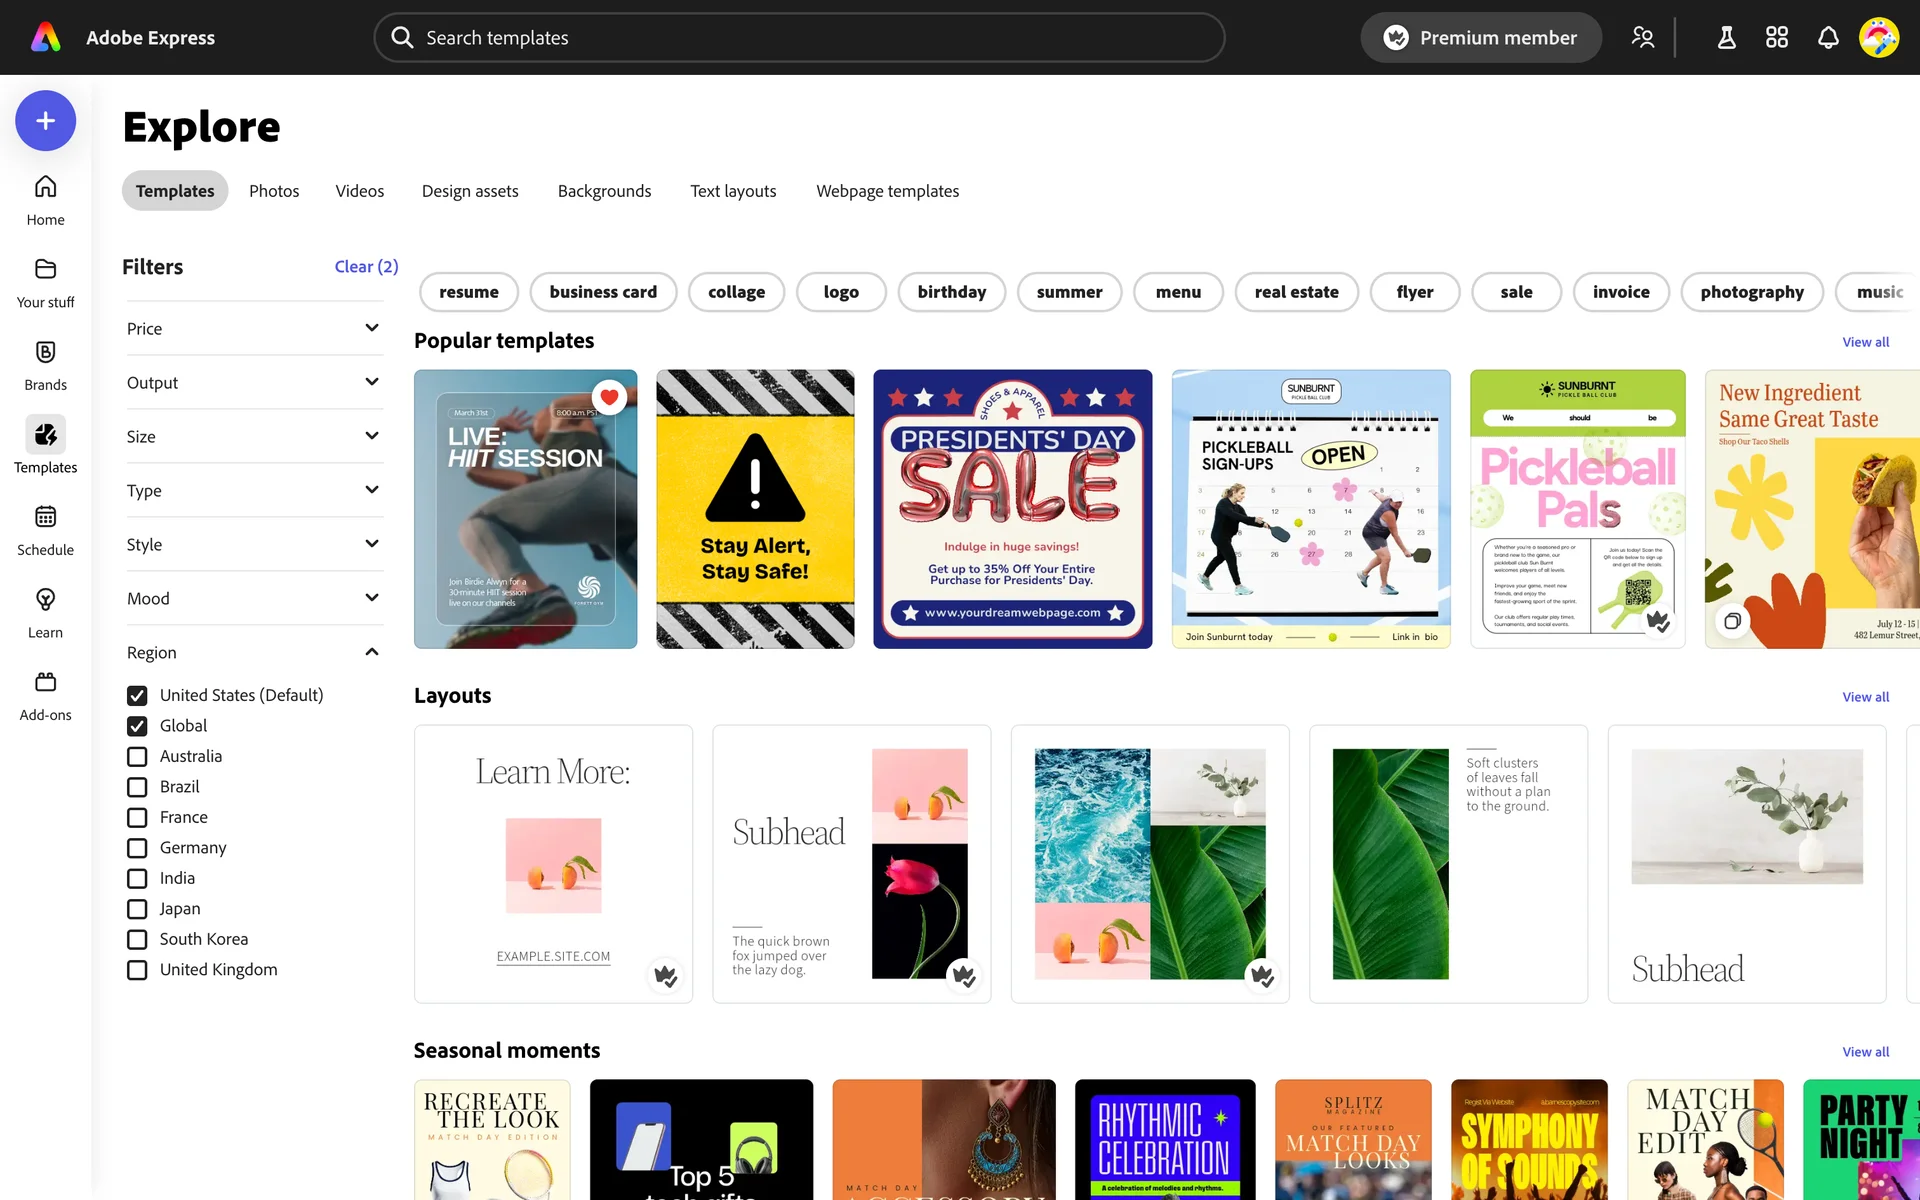This screenshot has width=1920, height=1200.
Task: Open the Schedule calendar icon
Action: [45, 518]
